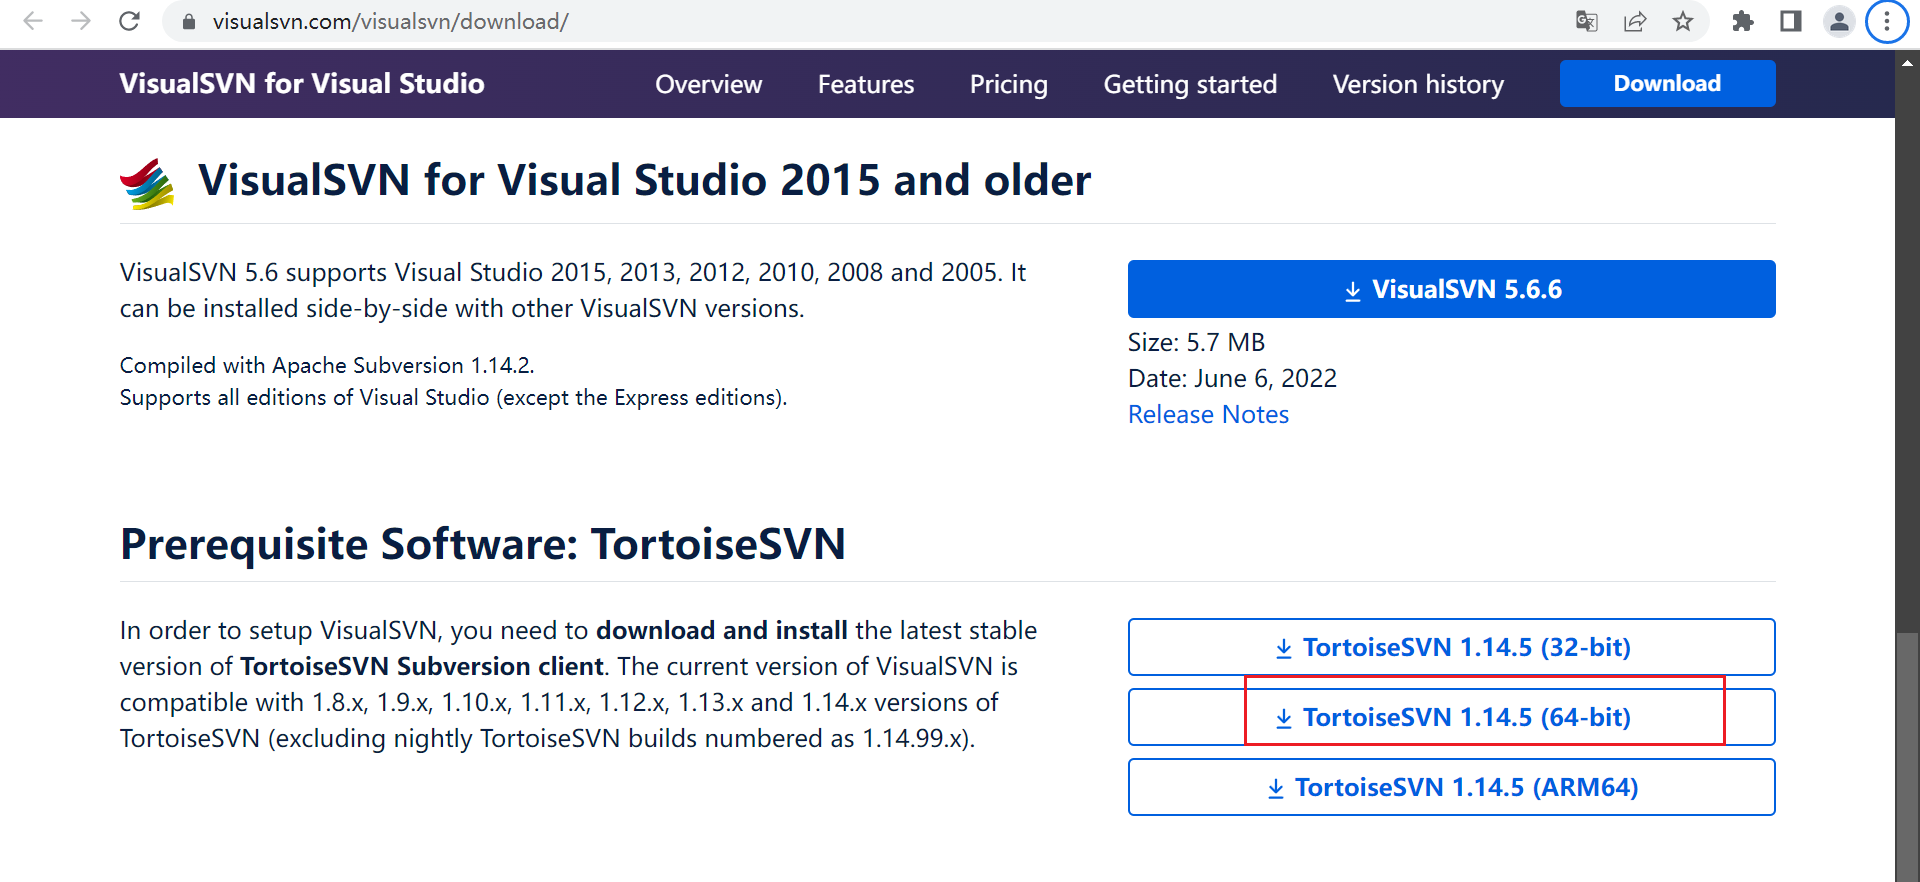This screenshot has height=882, width=1920.
Task: Click the browser back arrow
Action: tap(33, 21)
